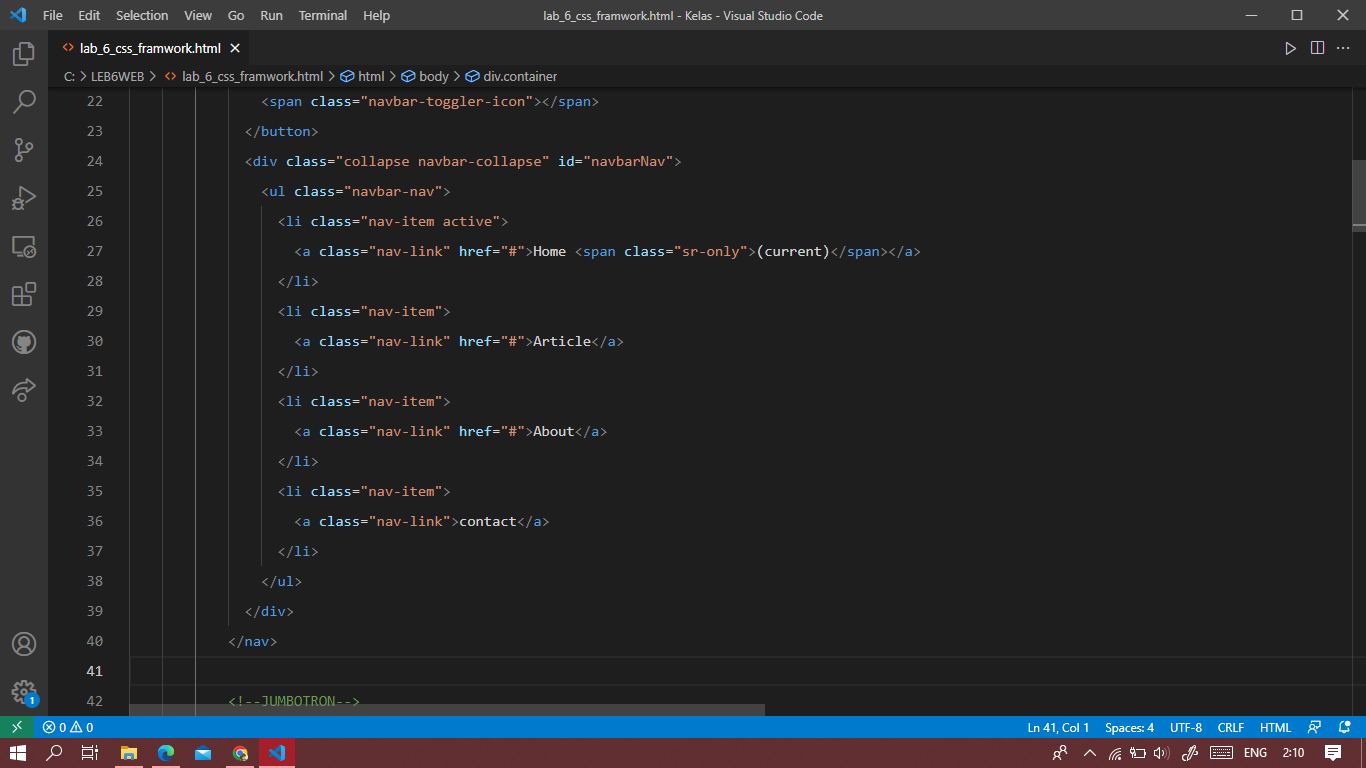Open the Accounts icon in activity bar

[x=23, y=644]
